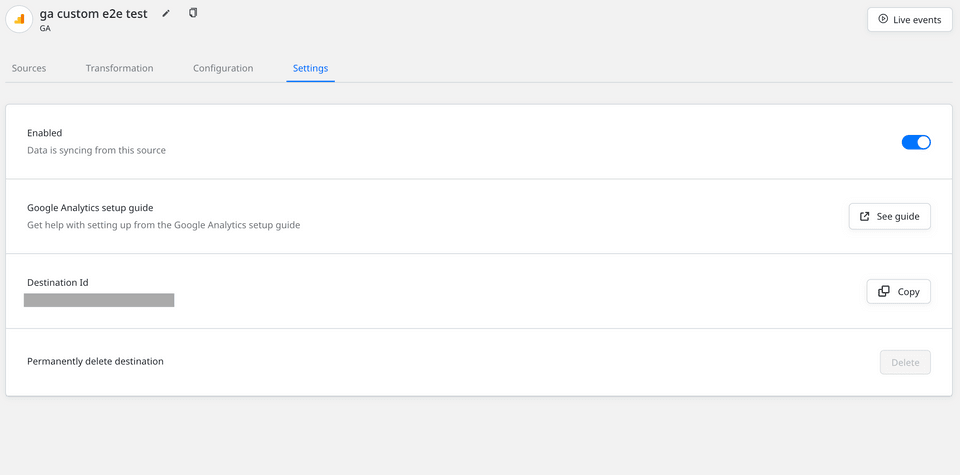
Task: Open Live events viewer
Action: [909, 19]
